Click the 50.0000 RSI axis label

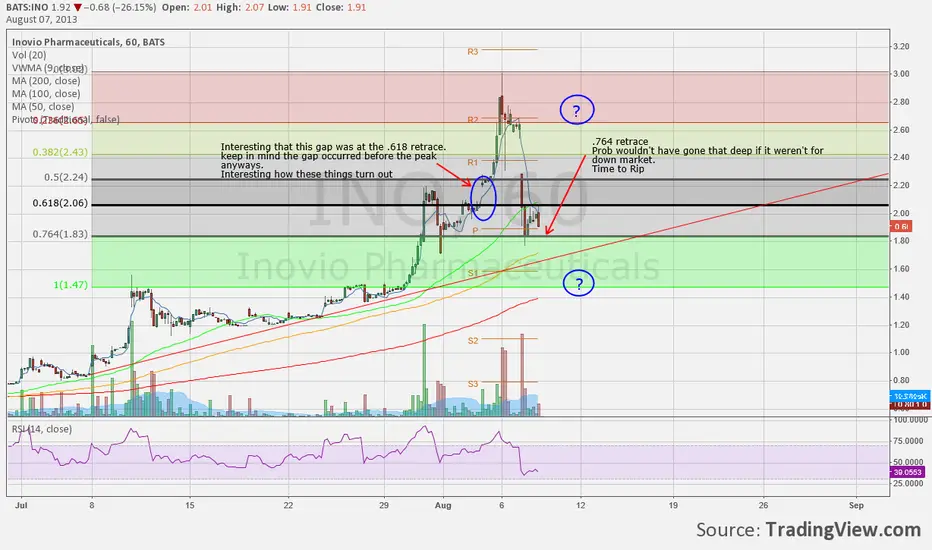pyautogui.click(x=908, y=462)
